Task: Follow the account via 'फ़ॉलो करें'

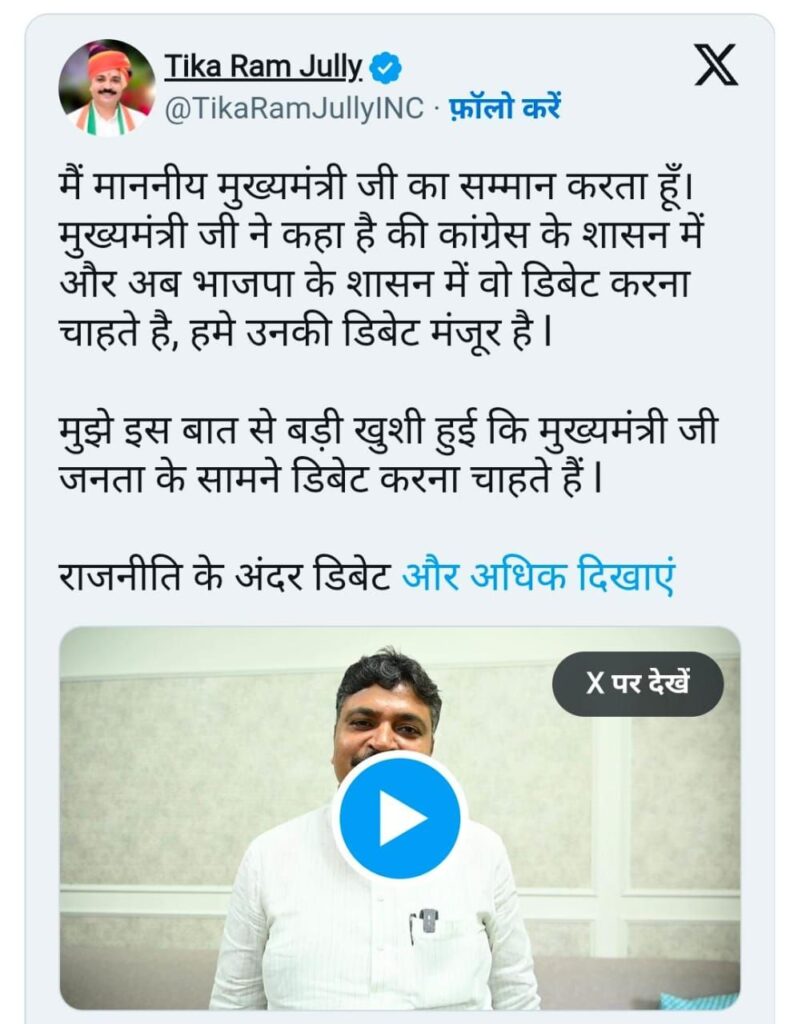Action: [x=504, y=108]
